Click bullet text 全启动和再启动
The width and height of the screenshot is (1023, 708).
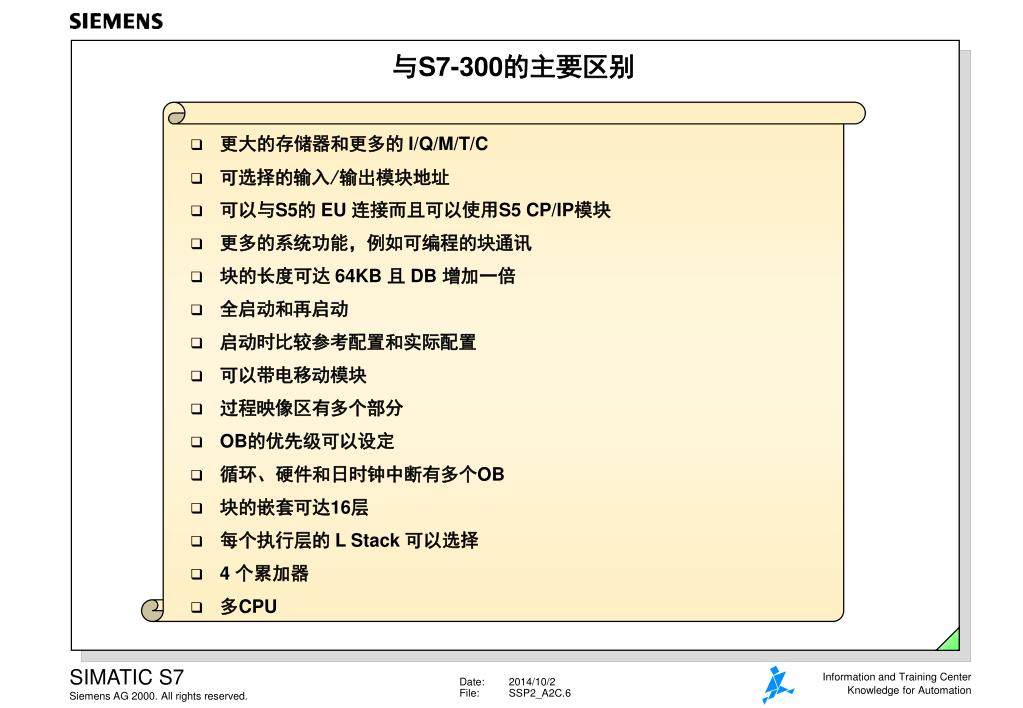284,309
